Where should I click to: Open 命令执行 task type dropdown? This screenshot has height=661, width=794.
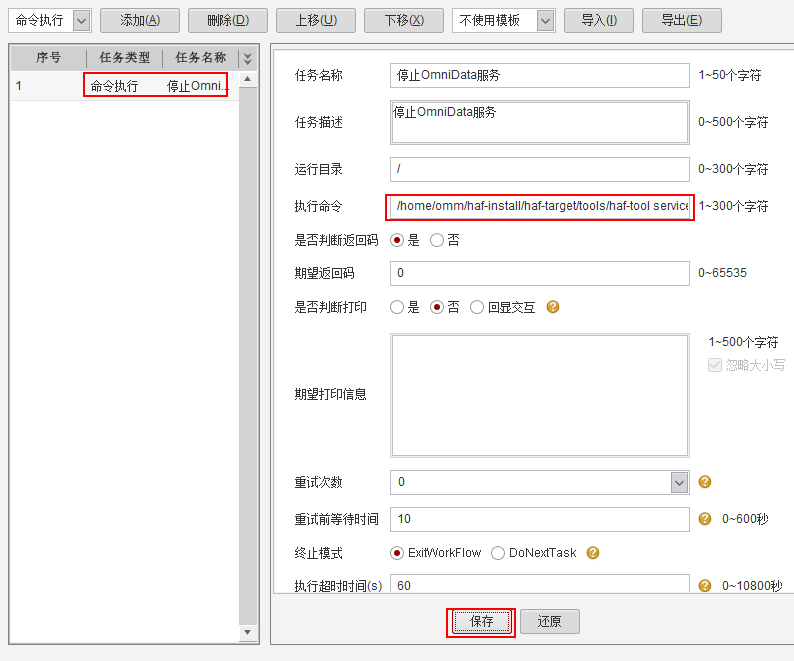point(82,21)
